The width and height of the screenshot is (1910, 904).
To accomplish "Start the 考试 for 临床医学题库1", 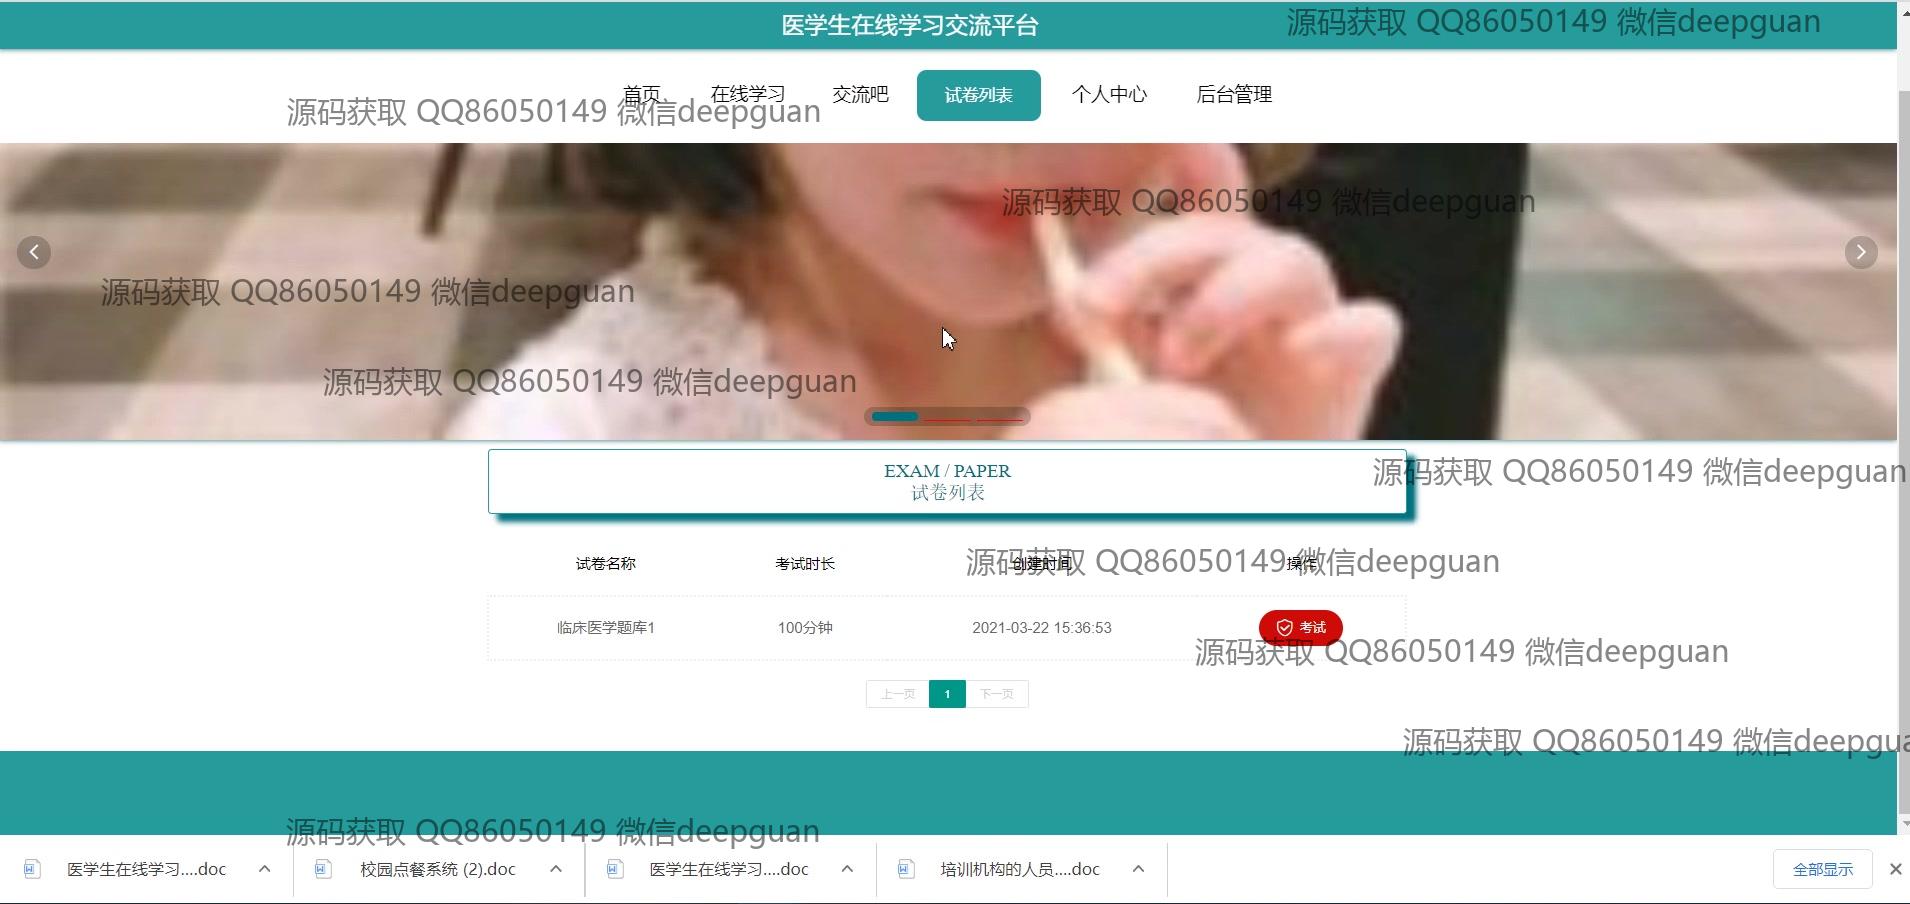I will point(1301,627).
